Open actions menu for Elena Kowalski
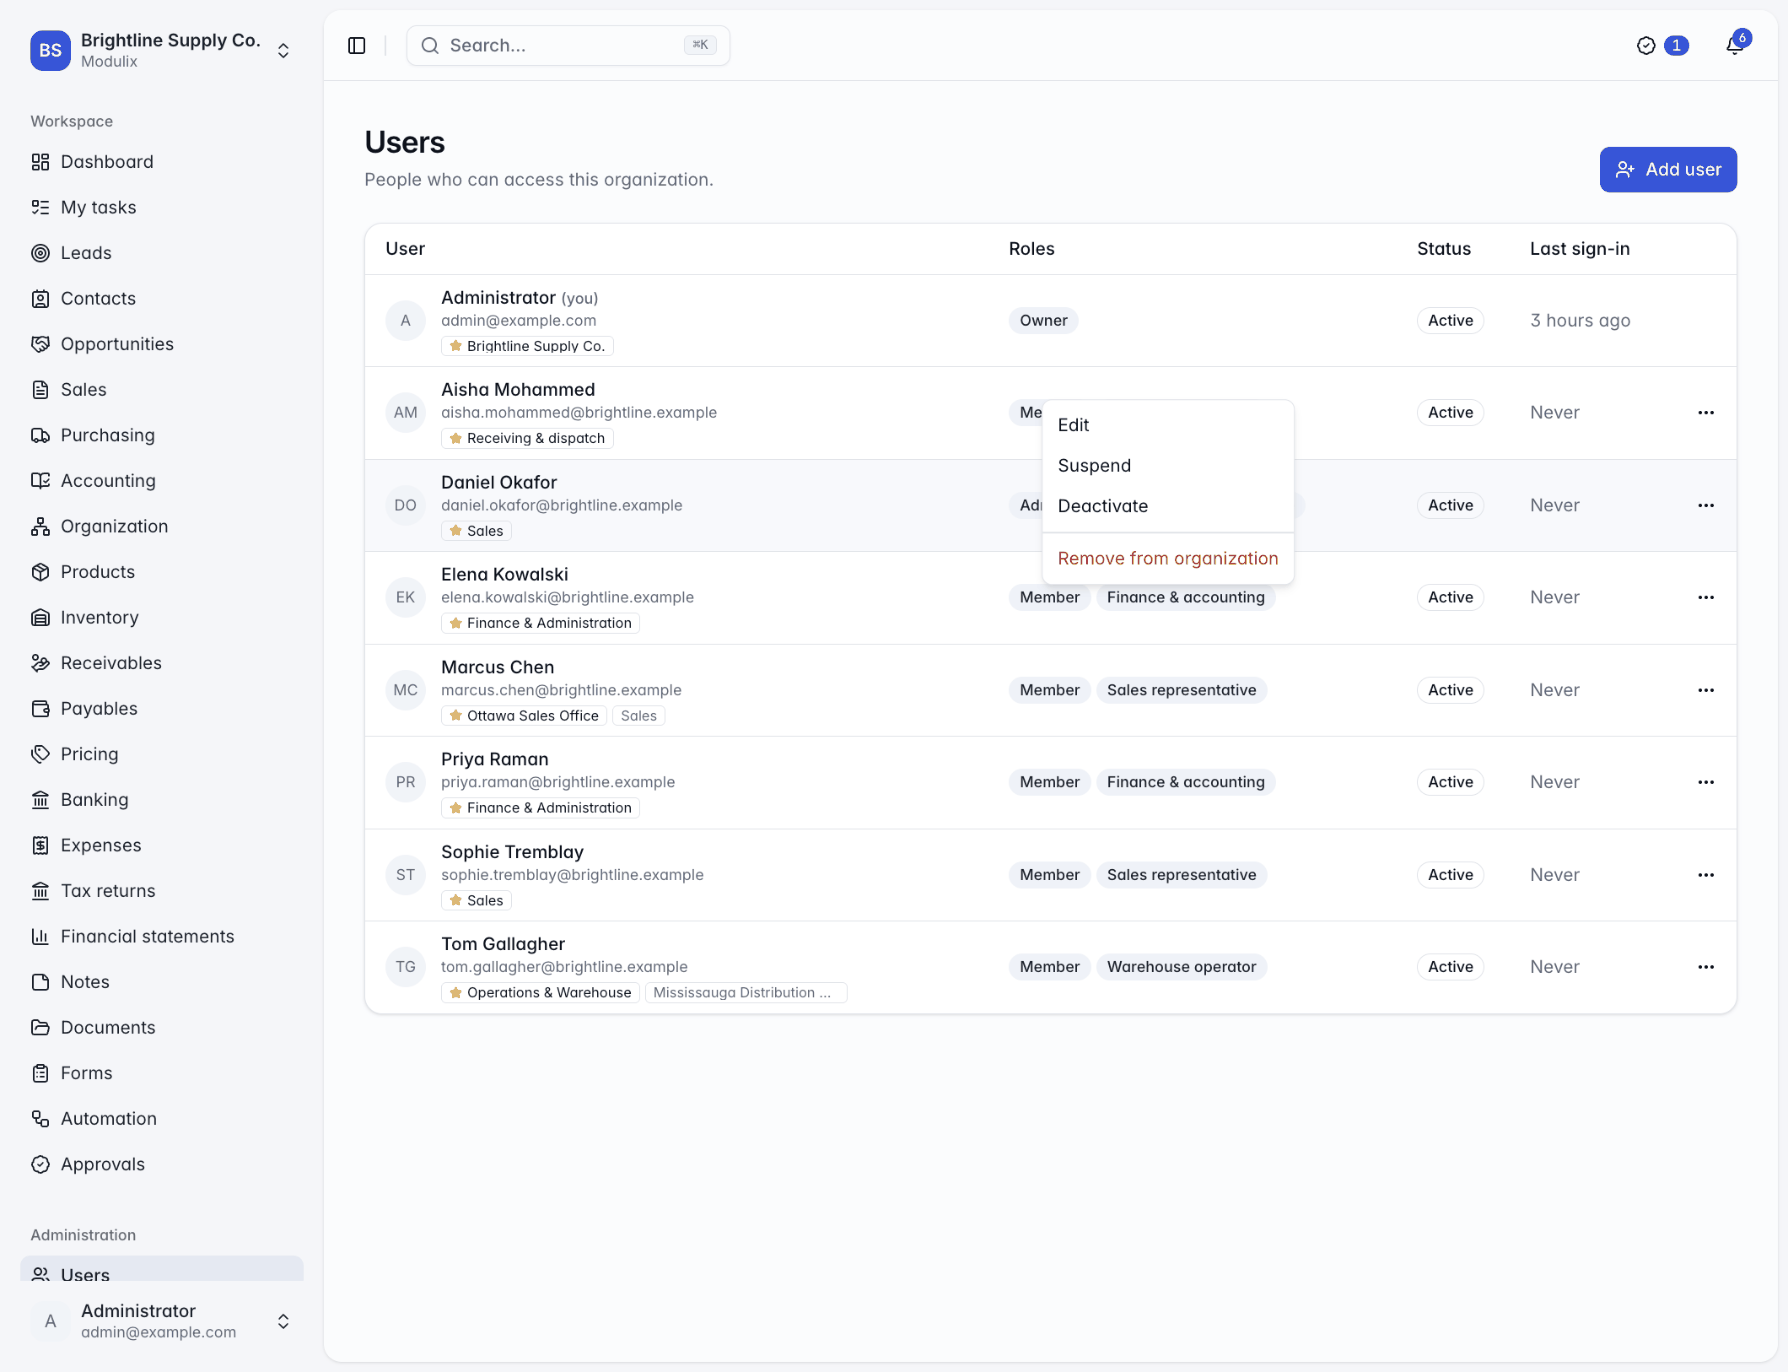The width and height of the screenshot is (1788, 1372). 1706,598
